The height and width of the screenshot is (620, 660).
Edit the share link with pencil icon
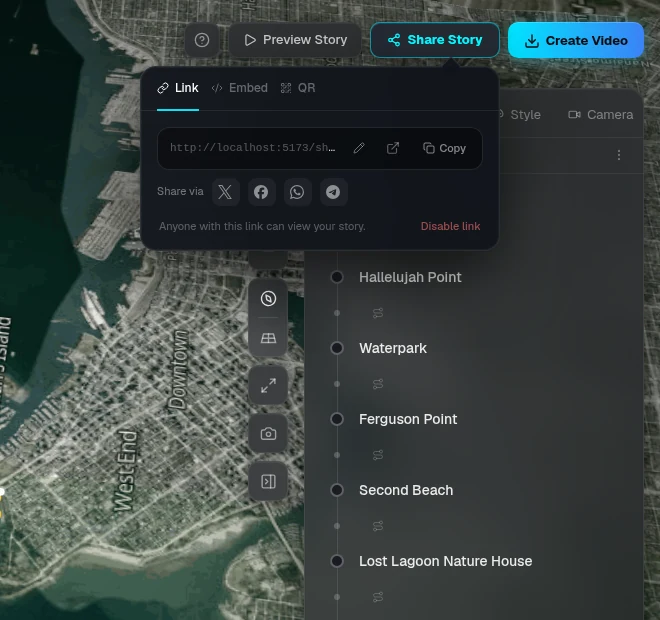click(359, 148)
